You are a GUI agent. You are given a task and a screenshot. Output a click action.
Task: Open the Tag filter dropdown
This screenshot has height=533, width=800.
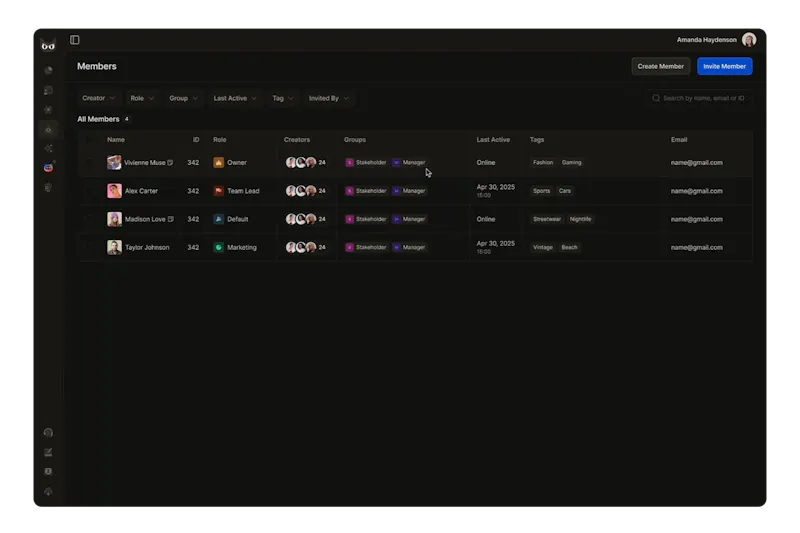click(x=283, y=98)
